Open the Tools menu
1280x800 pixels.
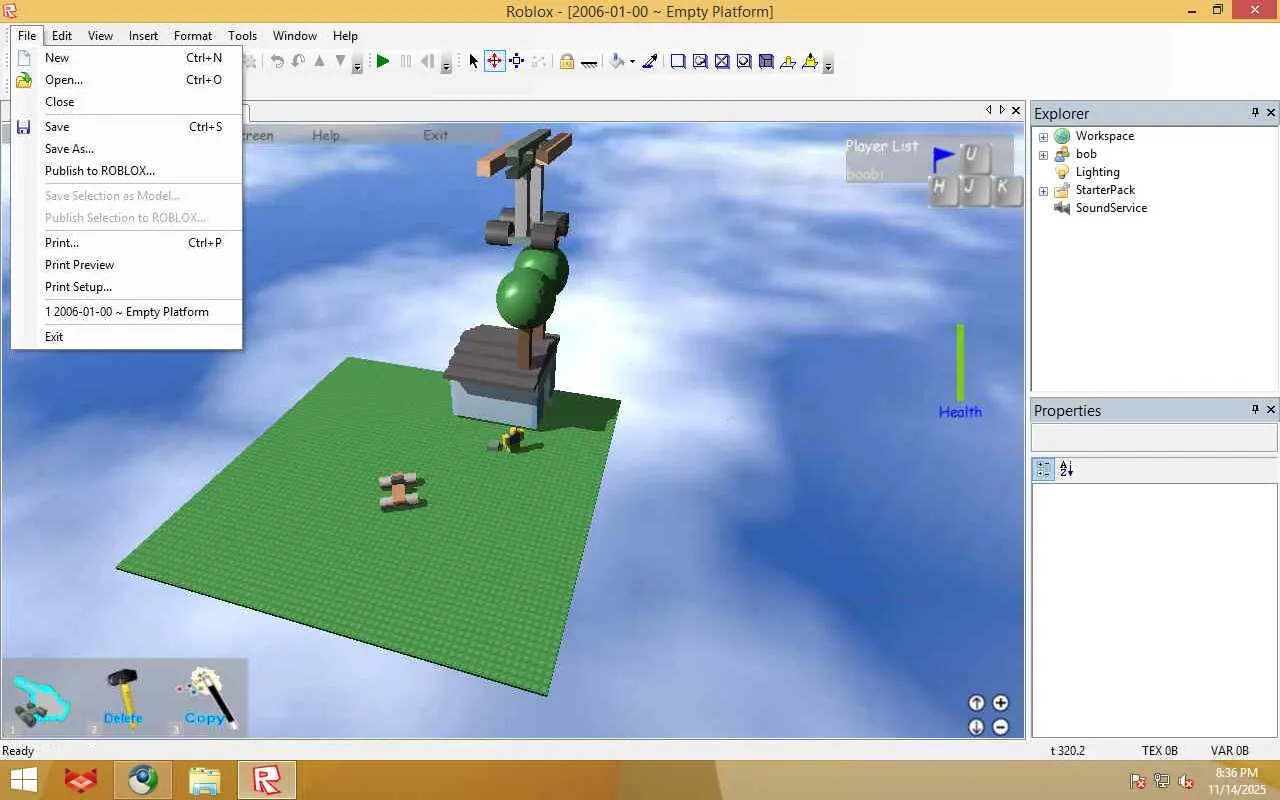tap(243, 36)
